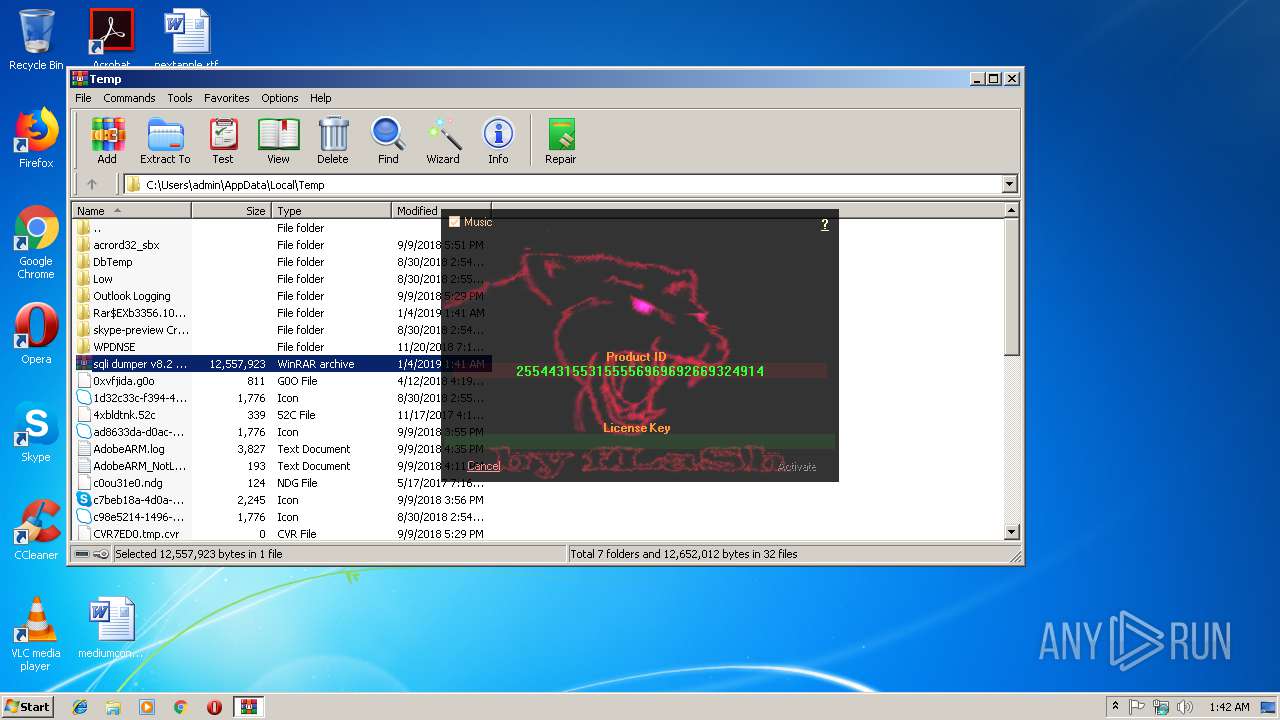Viewport: 1280px width, 720px height.
Task: Open Windows Media Player taskbar icon
Action: coord(147,707)
